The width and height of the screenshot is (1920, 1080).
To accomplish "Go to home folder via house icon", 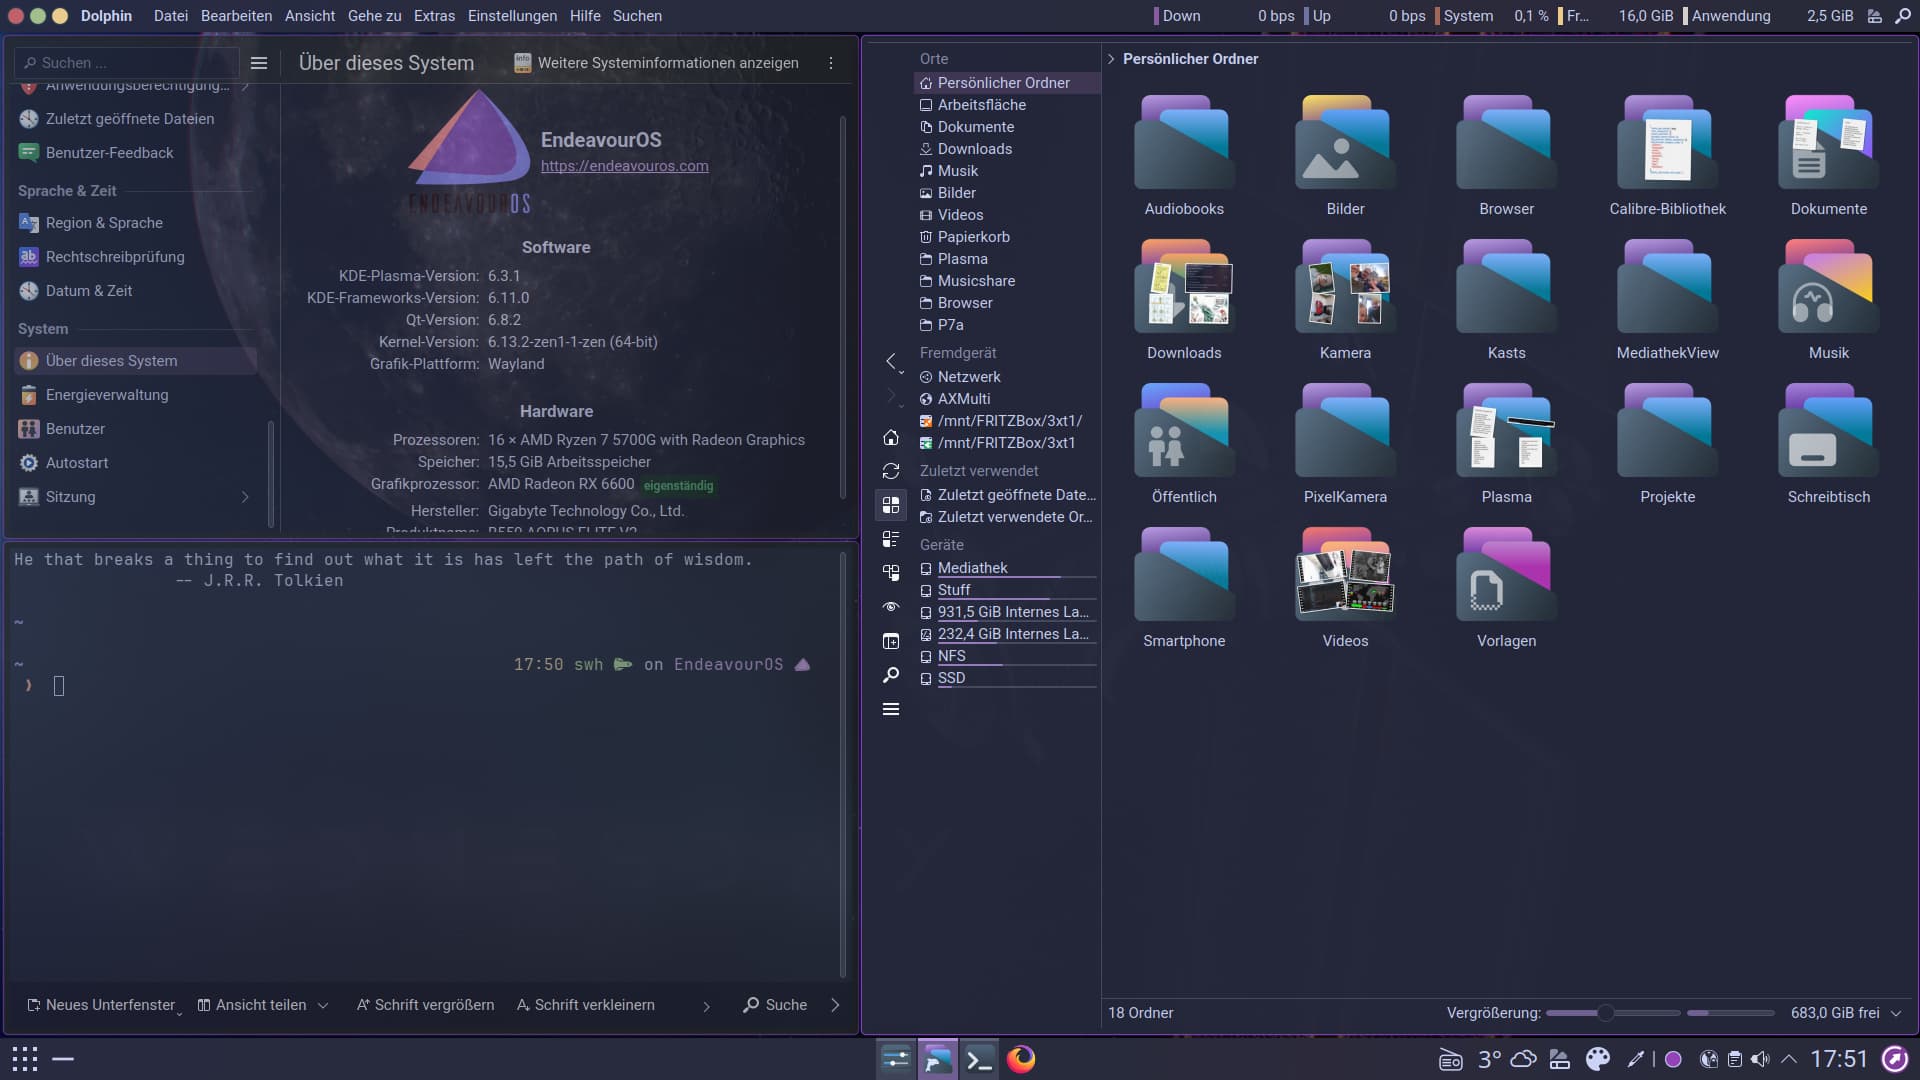I will coord(891,438).
